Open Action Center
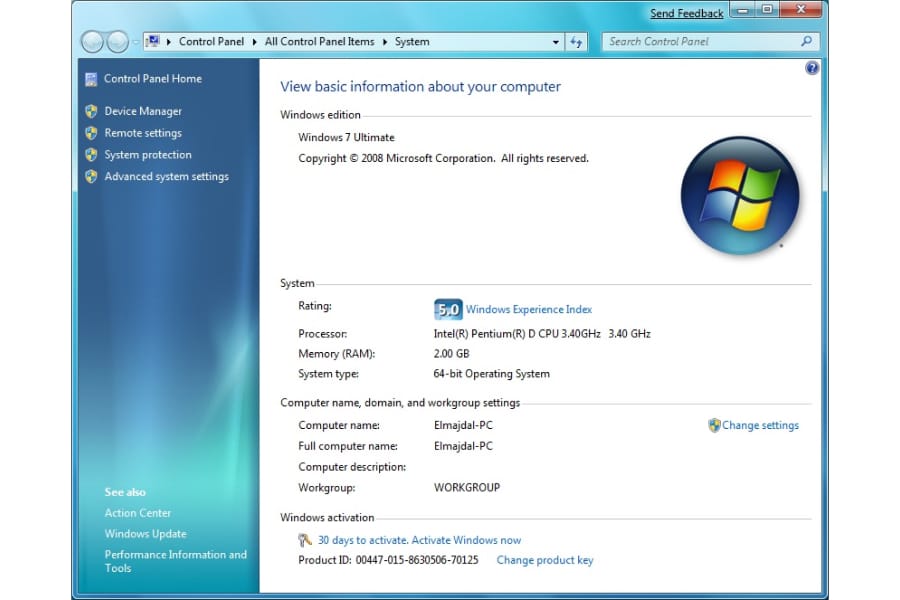900x600 pixels. (138, 513)
